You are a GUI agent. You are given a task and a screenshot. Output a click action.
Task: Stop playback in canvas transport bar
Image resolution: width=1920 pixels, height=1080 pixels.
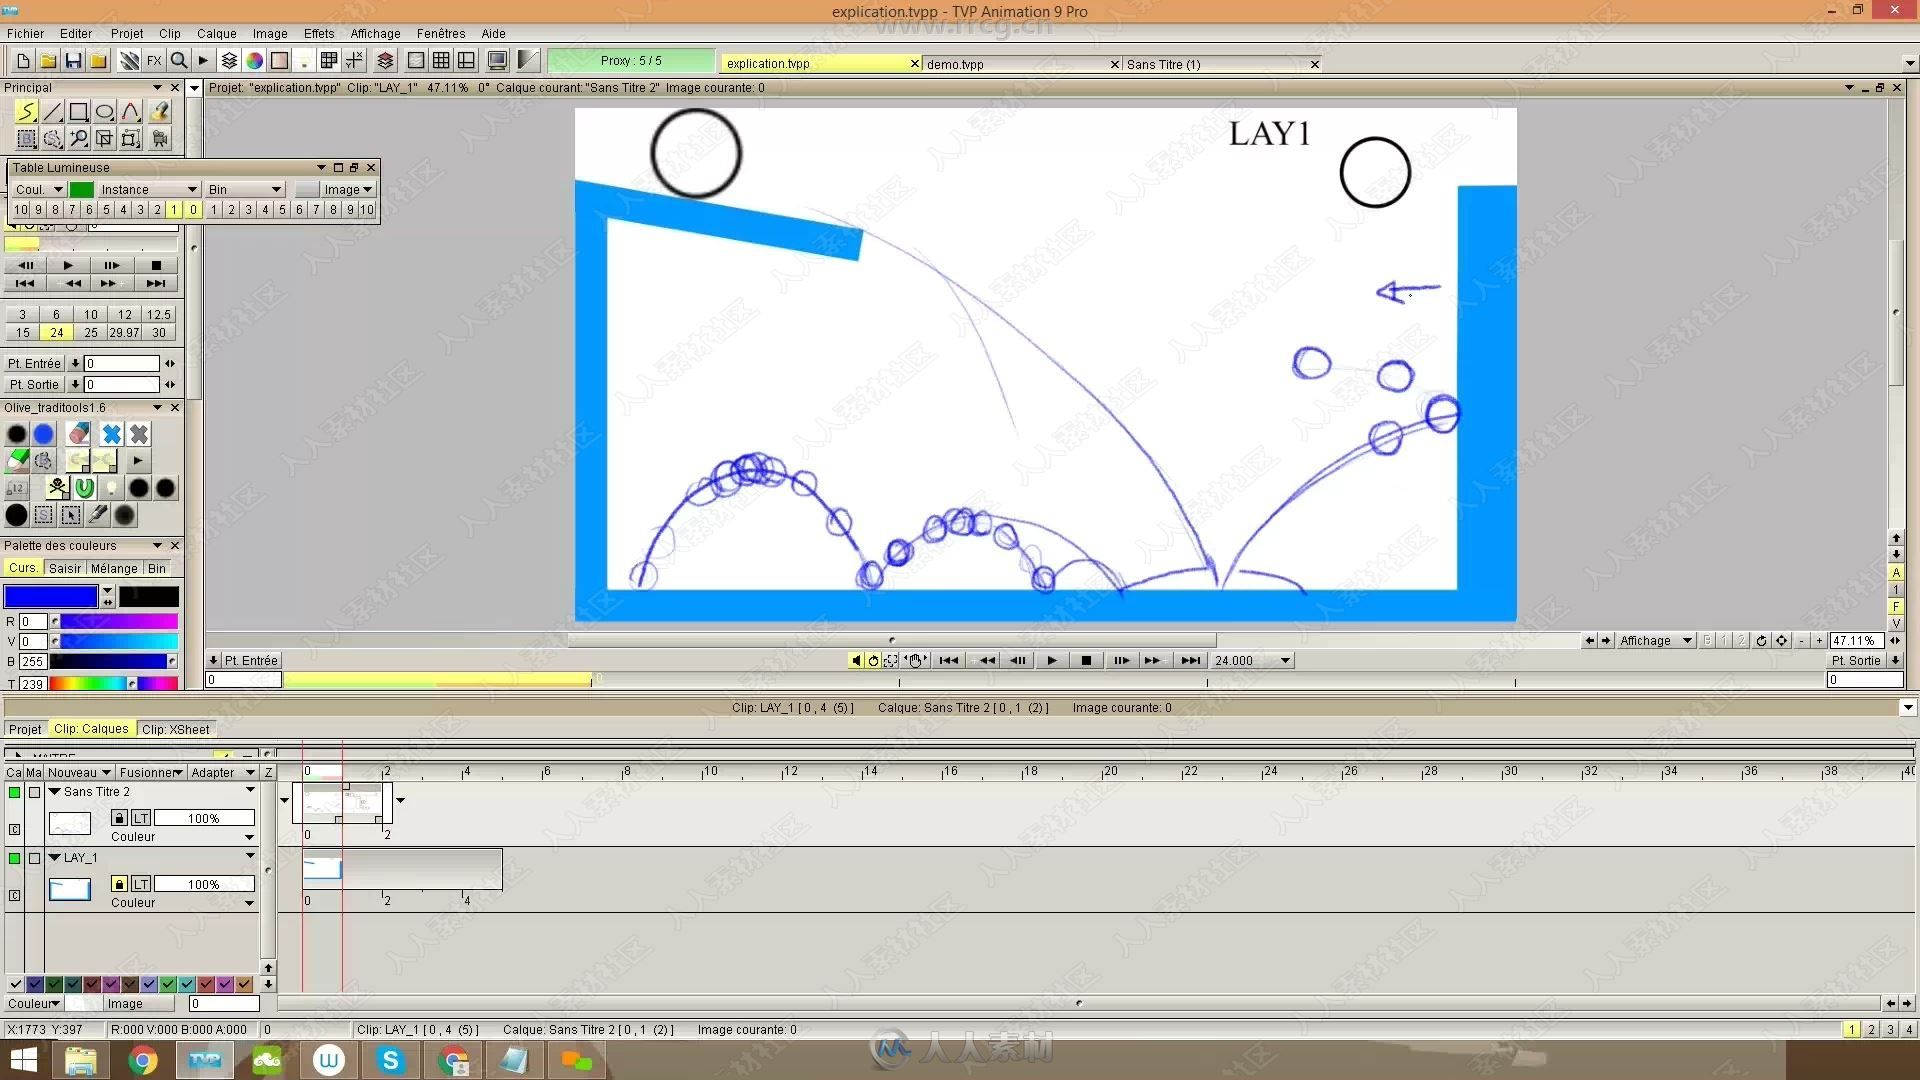pos(1086,661)
